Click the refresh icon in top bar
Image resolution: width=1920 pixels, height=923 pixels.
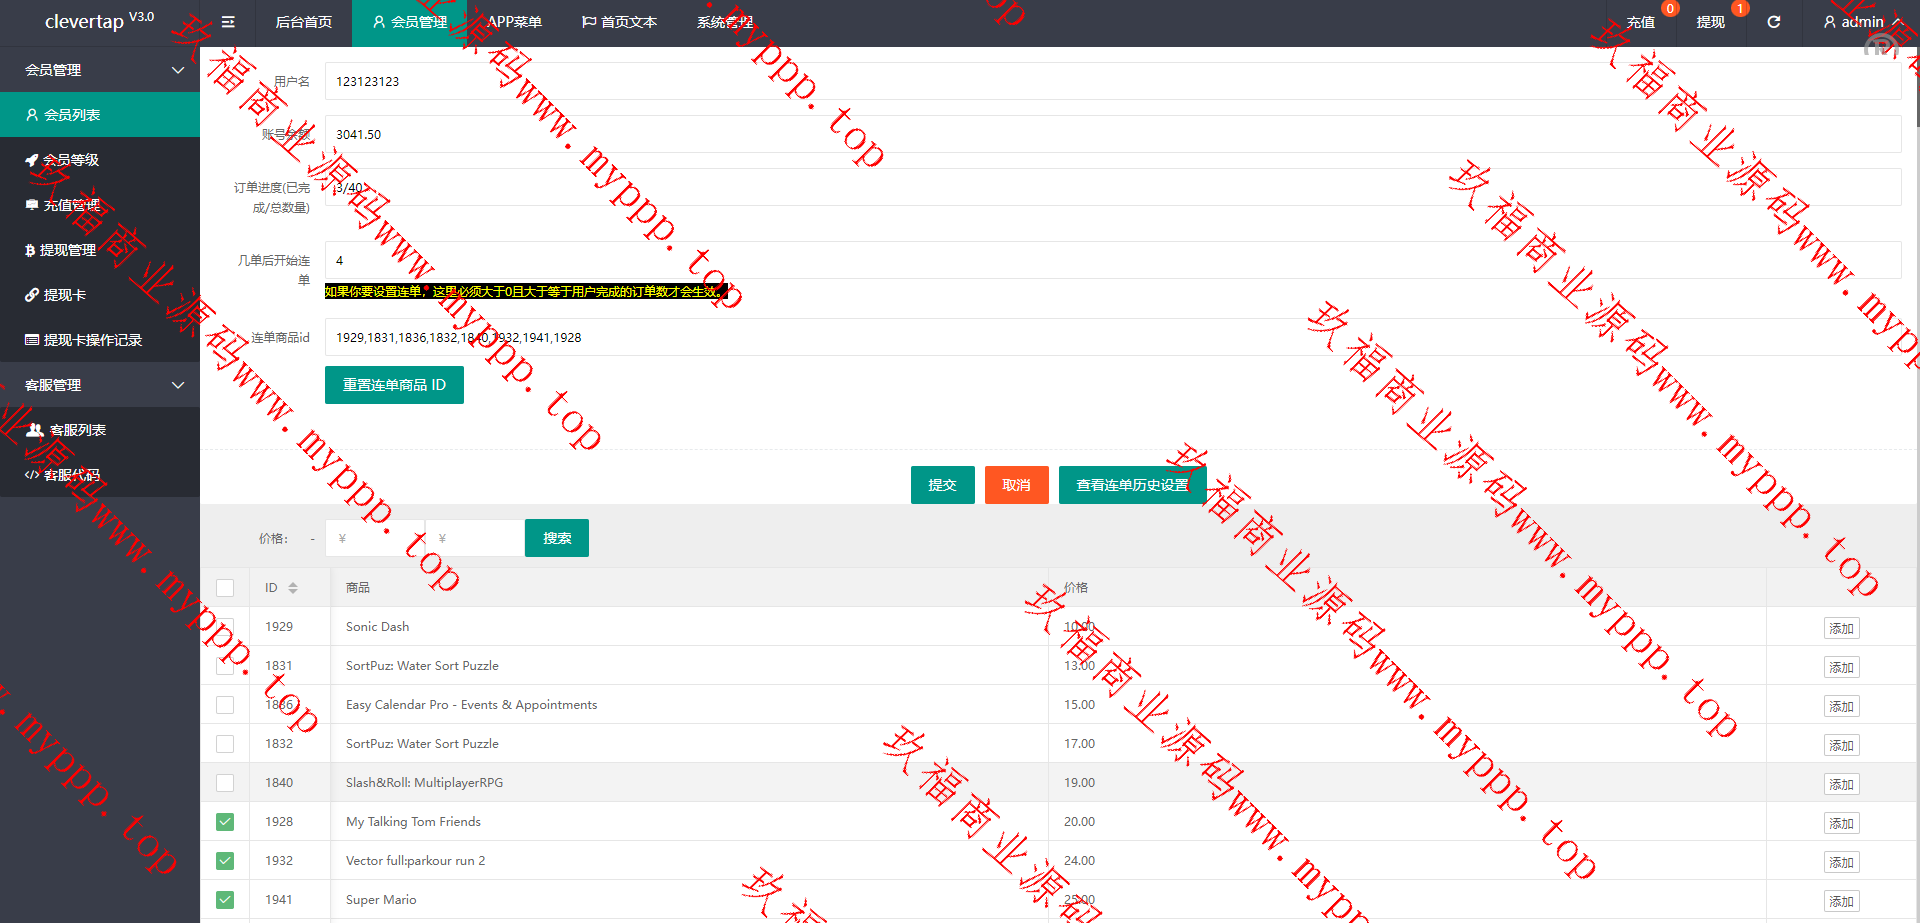1773,22
